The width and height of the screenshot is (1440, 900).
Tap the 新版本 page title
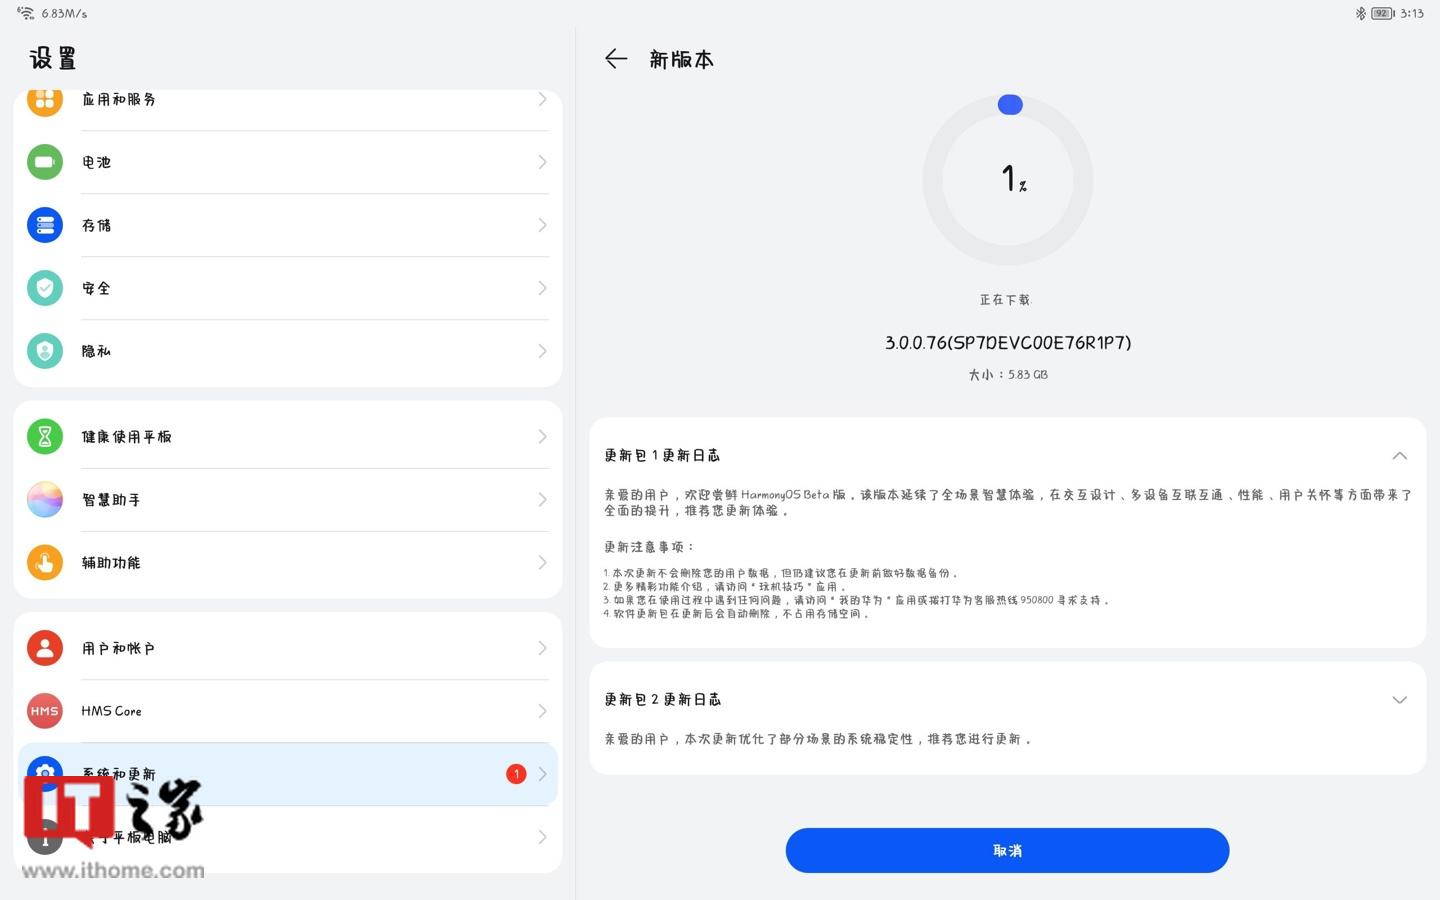click(x=682, y=60)
